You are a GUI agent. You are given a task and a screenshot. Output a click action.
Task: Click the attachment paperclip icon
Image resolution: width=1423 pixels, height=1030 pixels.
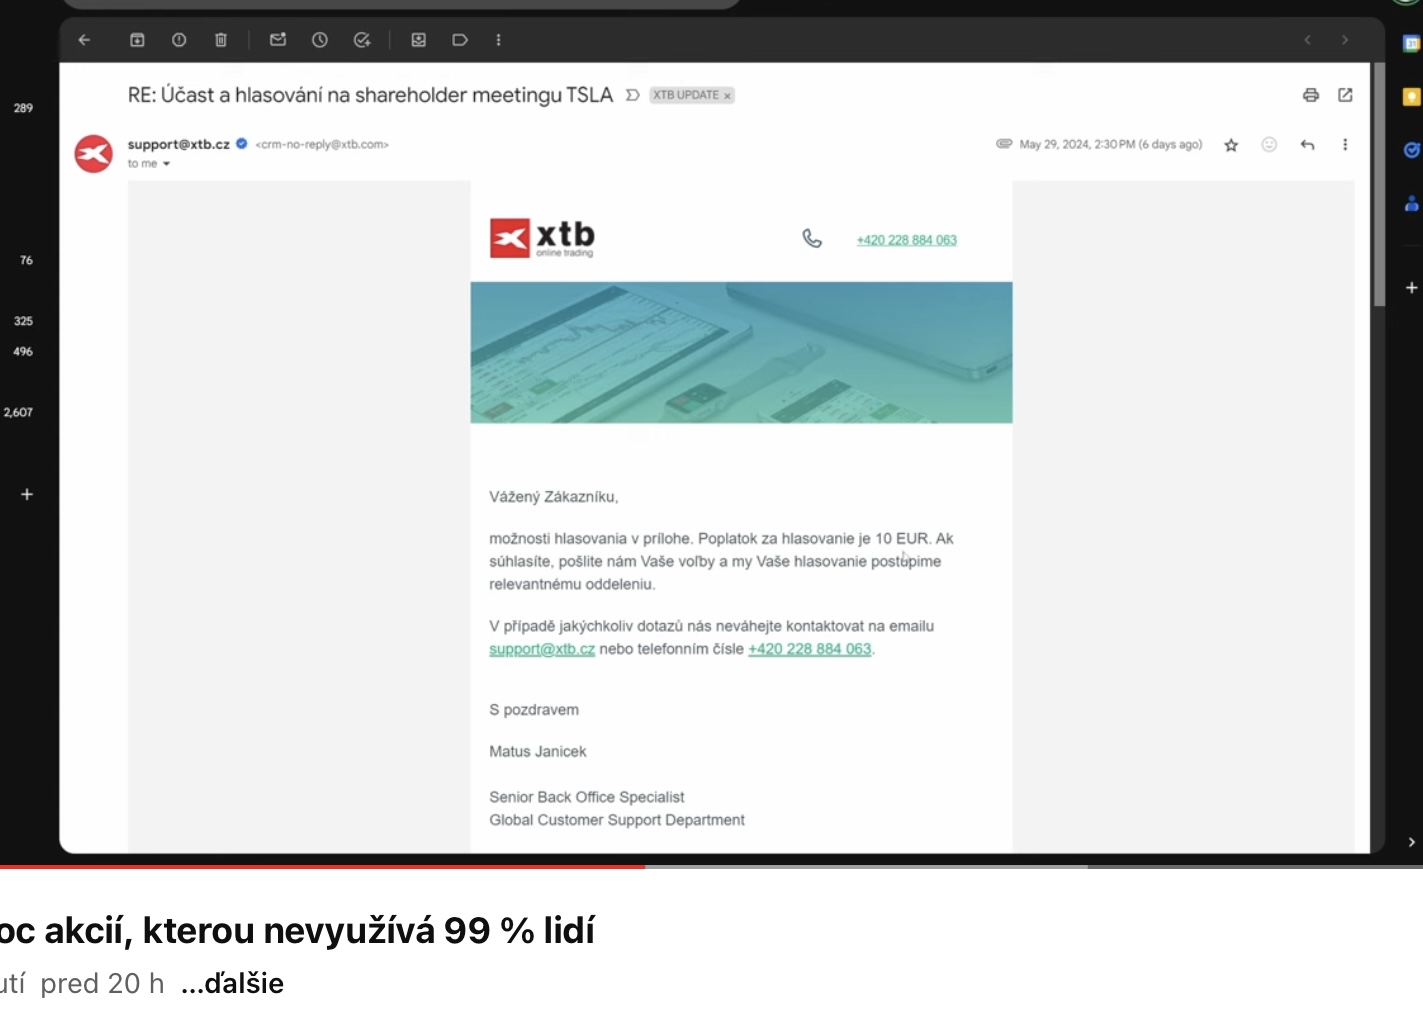(x=1004, y=144)
